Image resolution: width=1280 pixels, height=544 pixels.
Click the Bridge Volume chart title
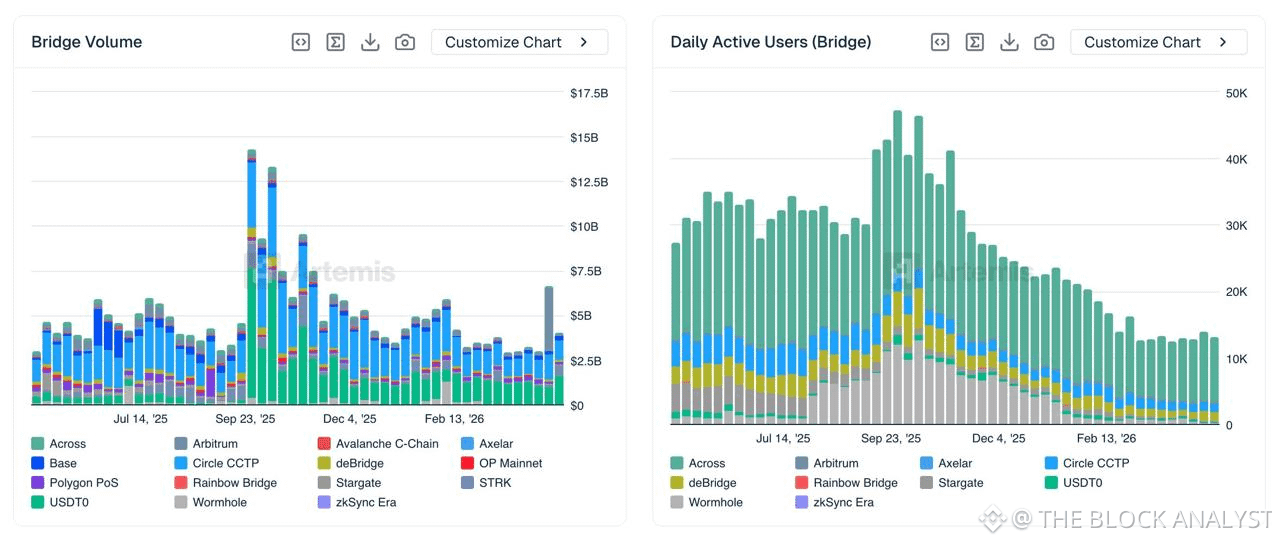[x=87, y=42]
